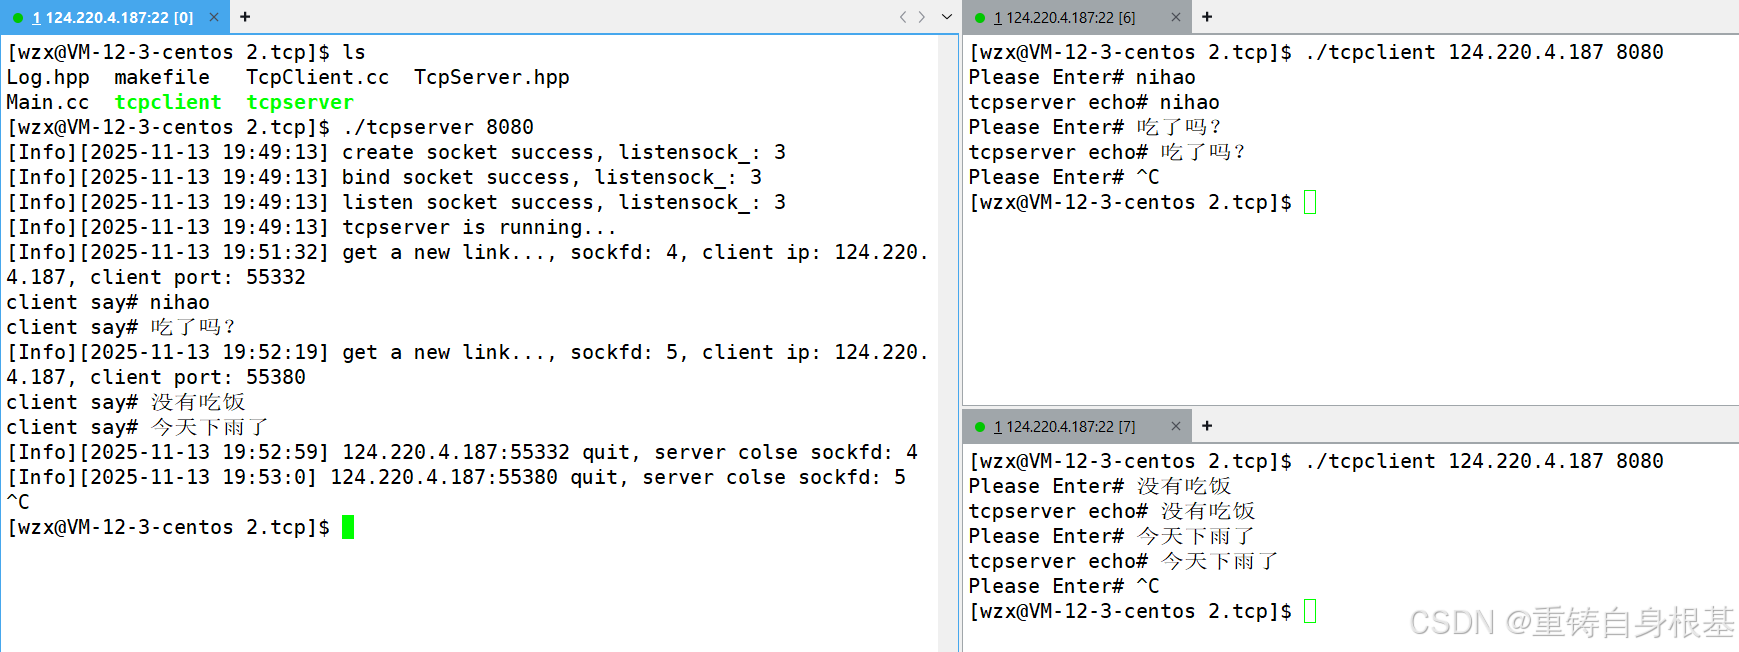Click green connection status dot on tab [6]
The height and width of the screenshot is (652, 1739).
(x=980, y=18)
